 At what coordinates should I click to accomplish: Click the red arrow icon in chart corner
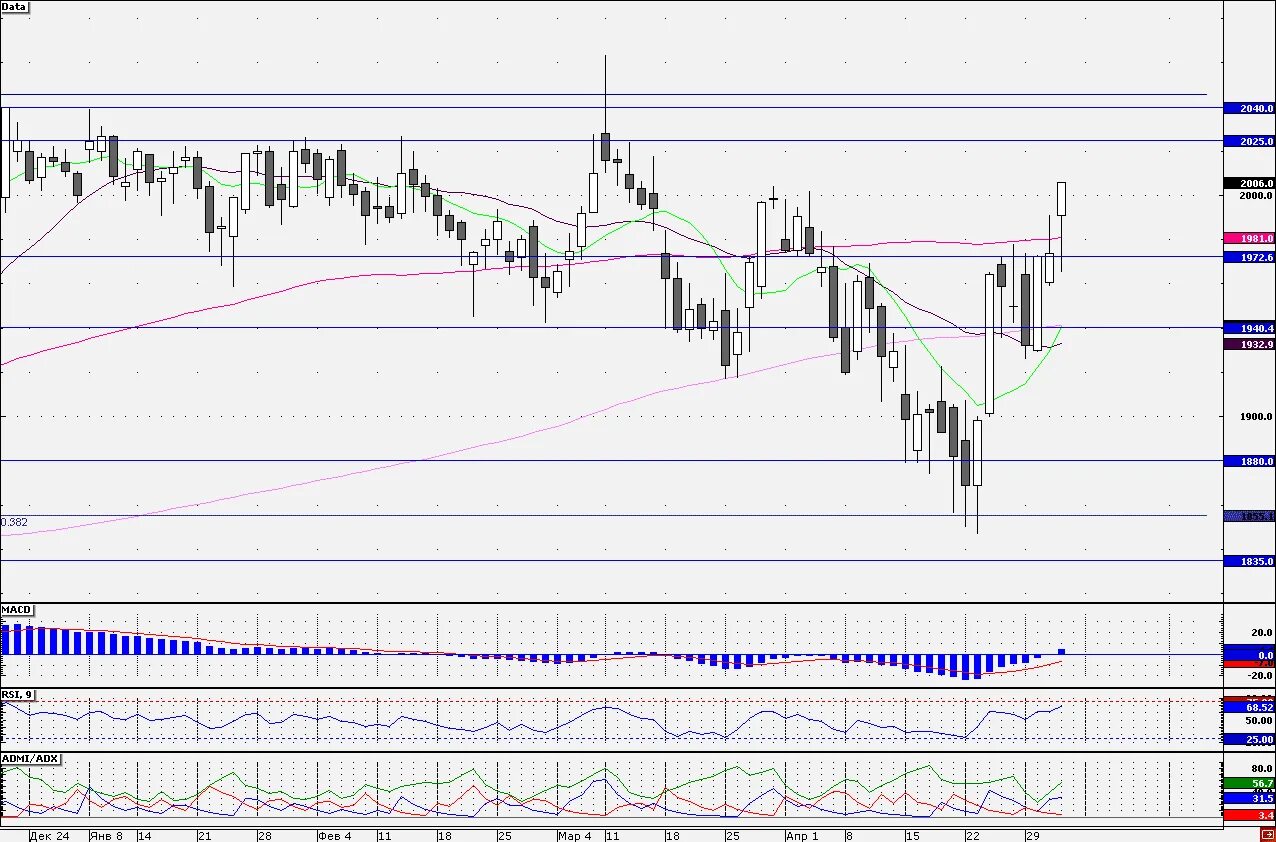[x=1267, y=835]
